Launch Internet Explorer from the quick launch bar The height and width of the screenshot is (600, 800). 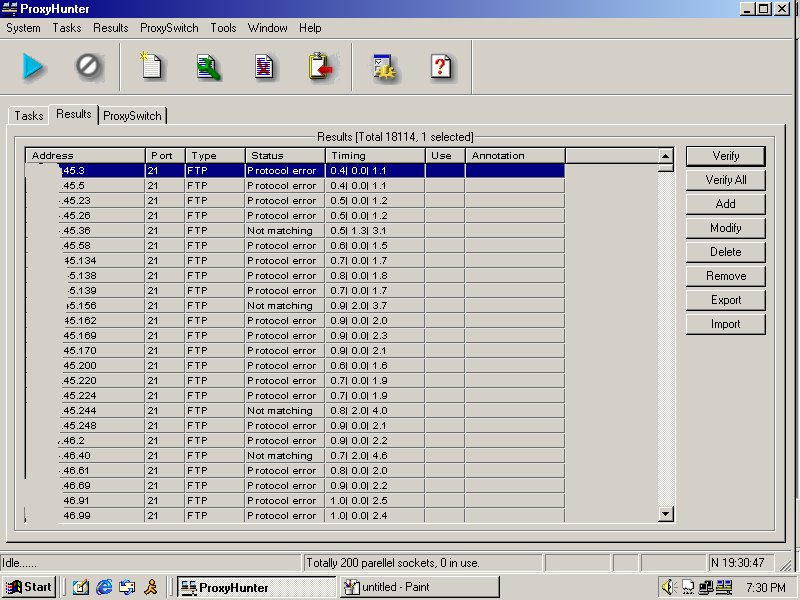104,587
